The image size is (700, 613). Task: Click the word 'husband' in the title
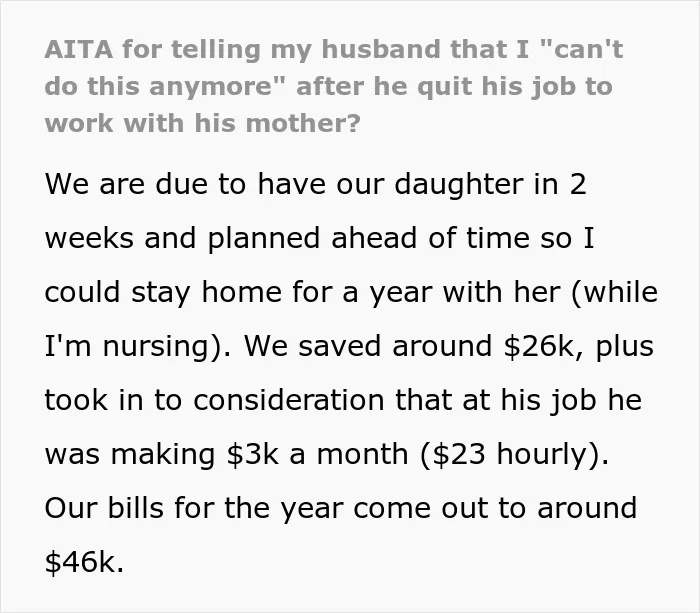(380, 49)
